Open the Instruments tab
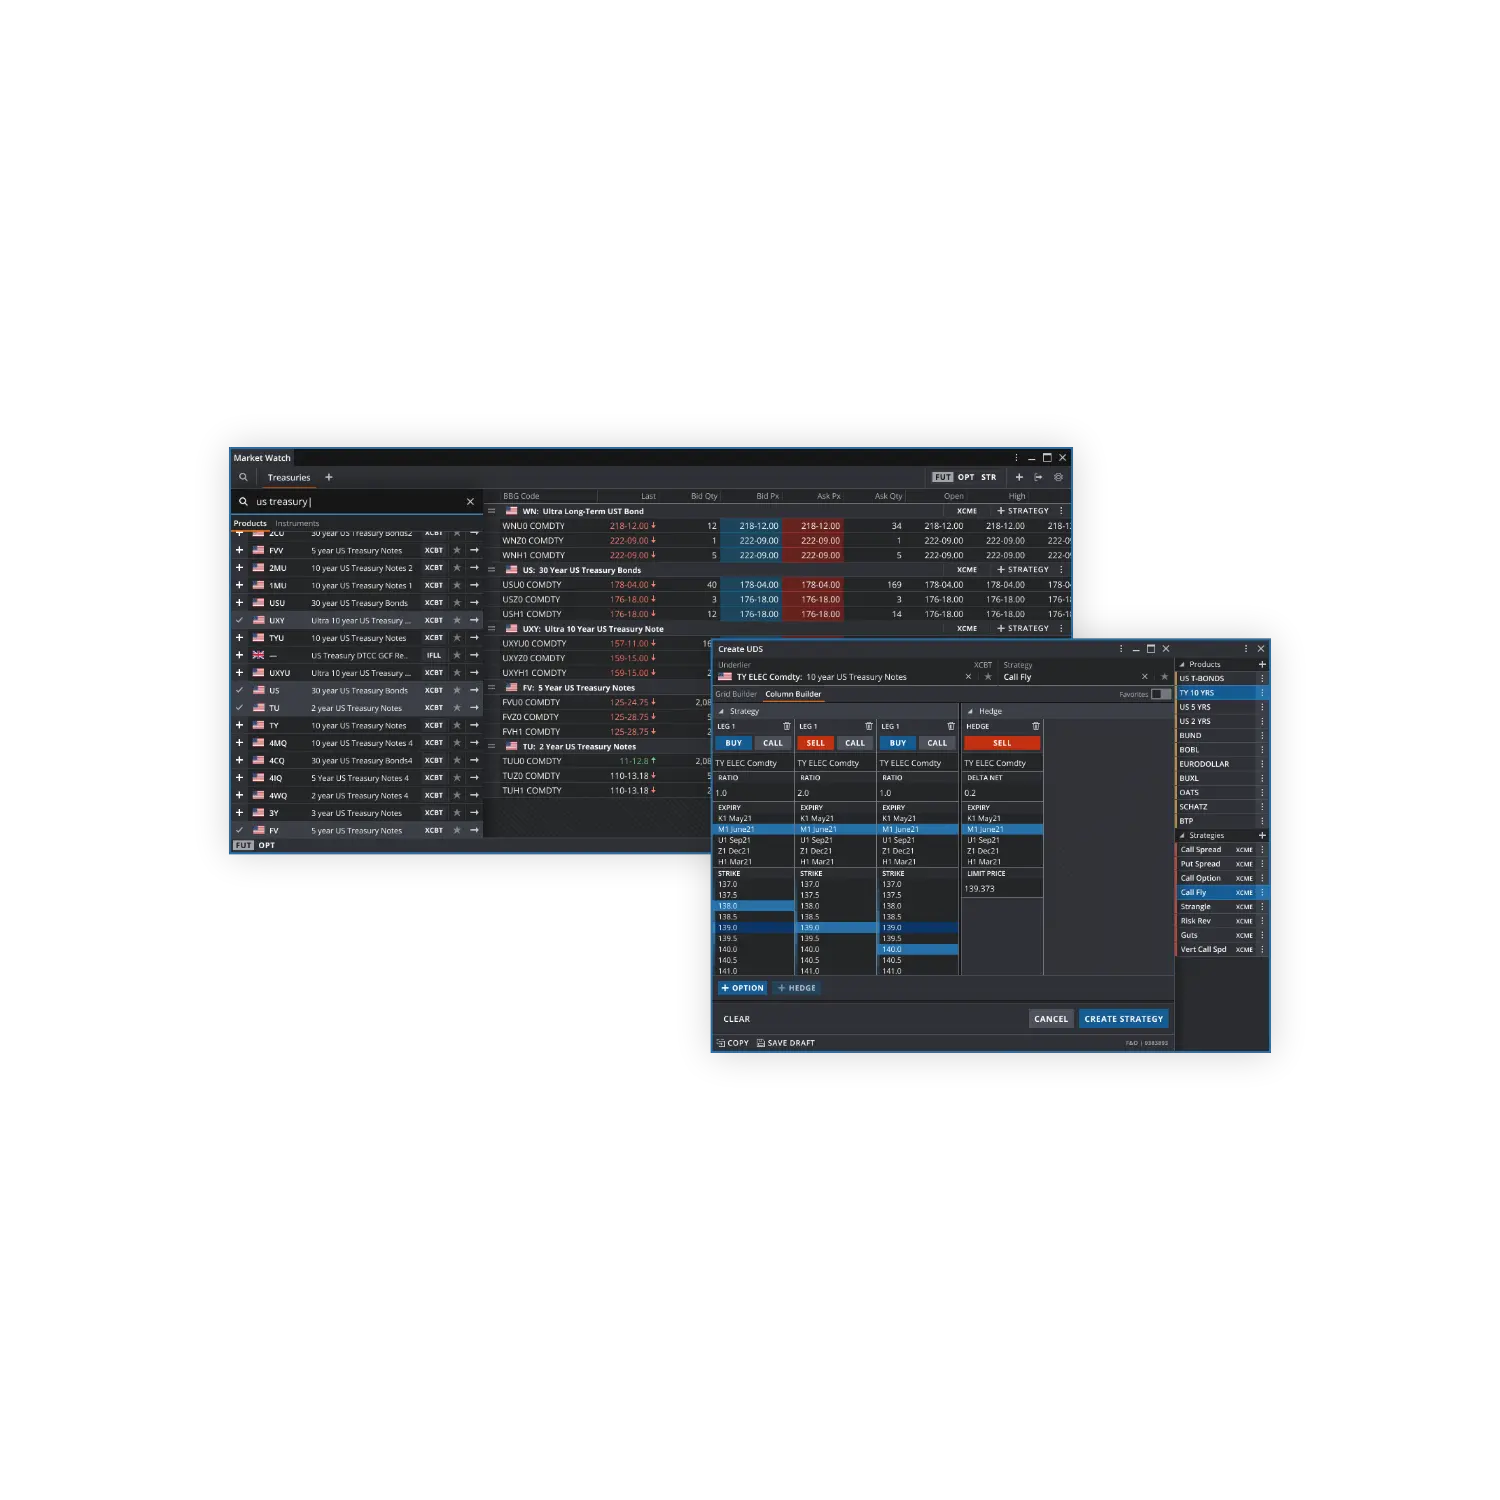1500x1500 pixels. point(297,523)
